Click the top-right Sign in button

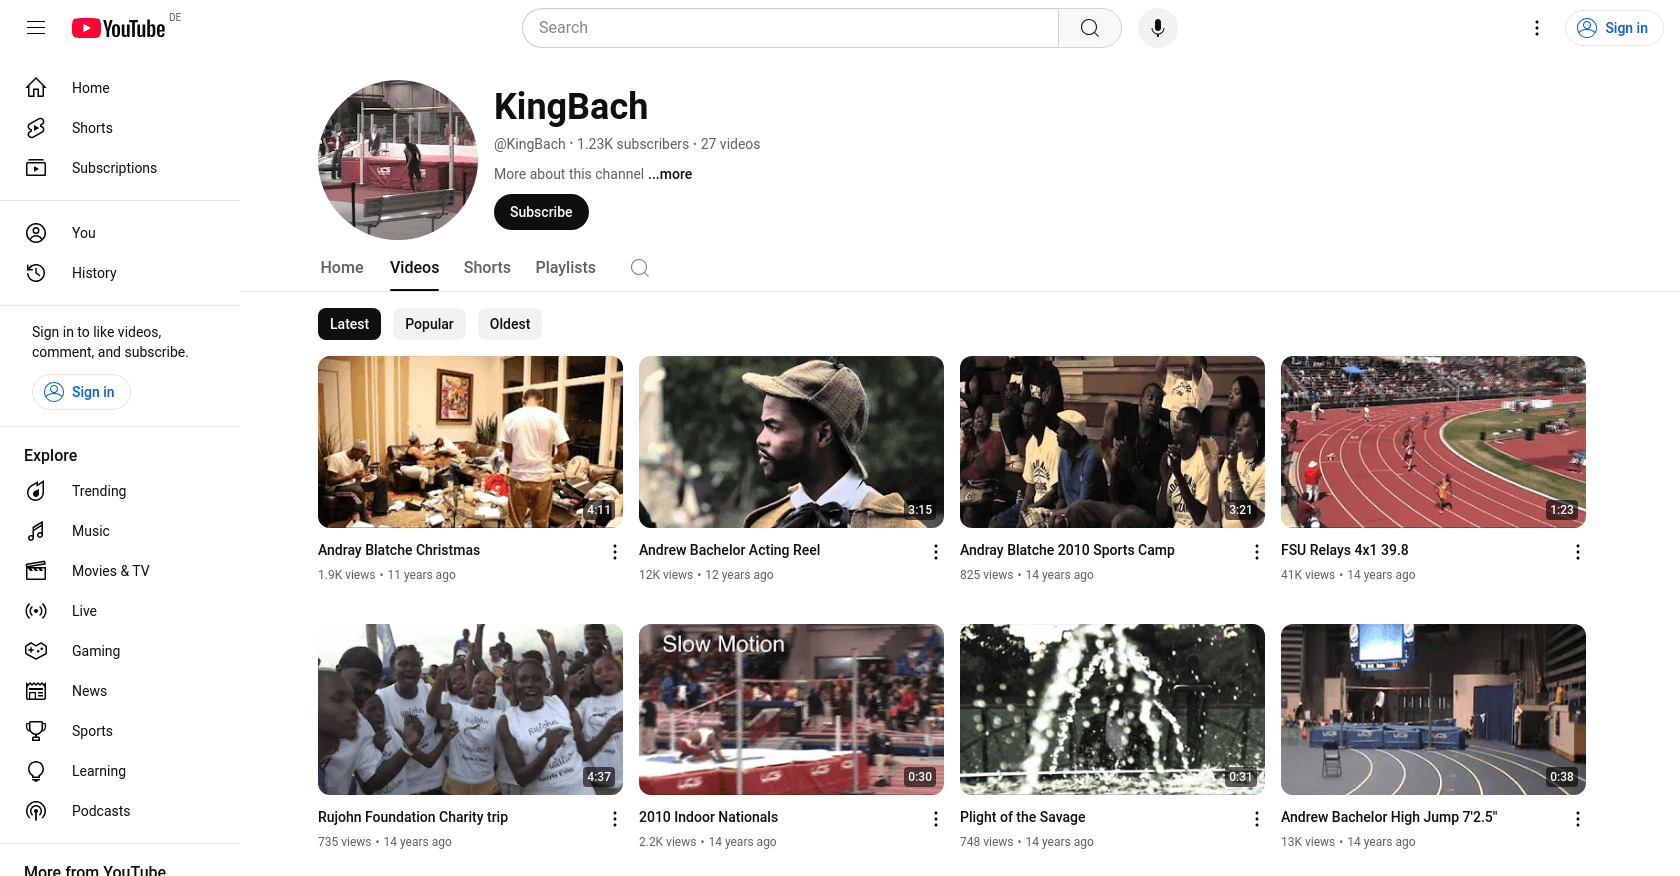coord(1614,28)
